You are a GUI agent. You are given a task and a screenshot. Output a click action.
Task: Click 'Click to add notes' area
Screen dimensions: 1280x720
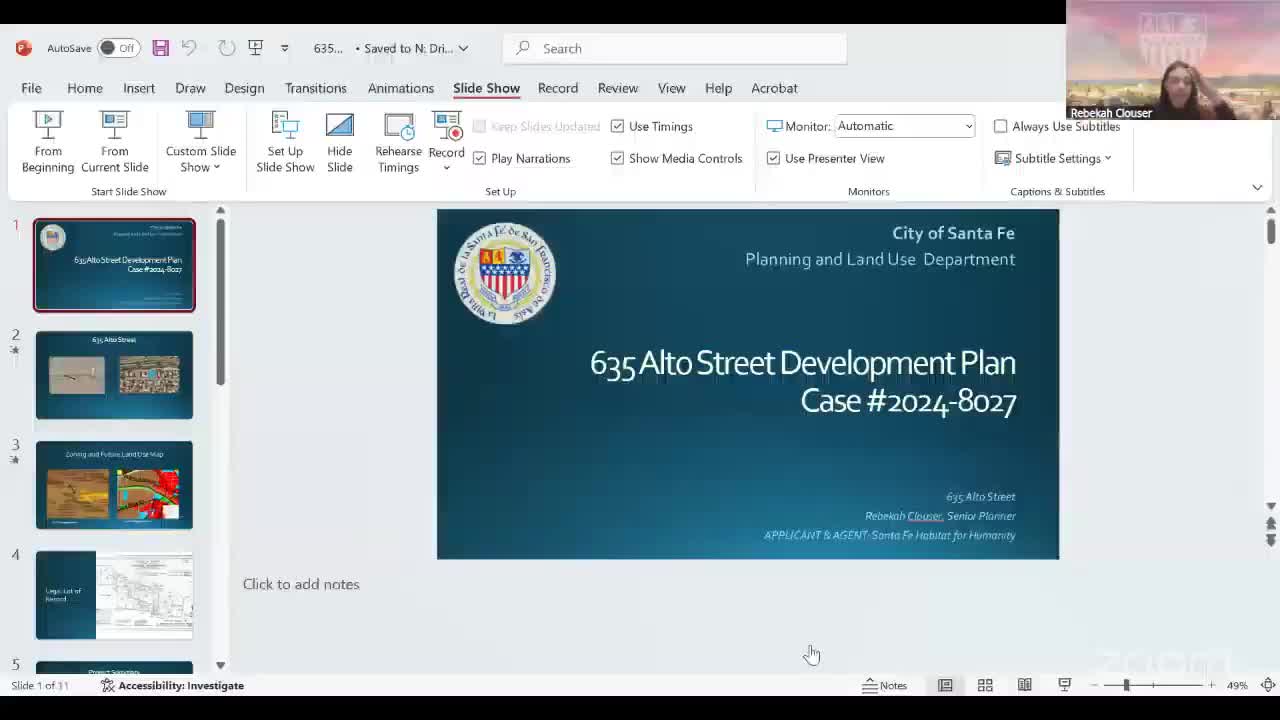(301, 584)
